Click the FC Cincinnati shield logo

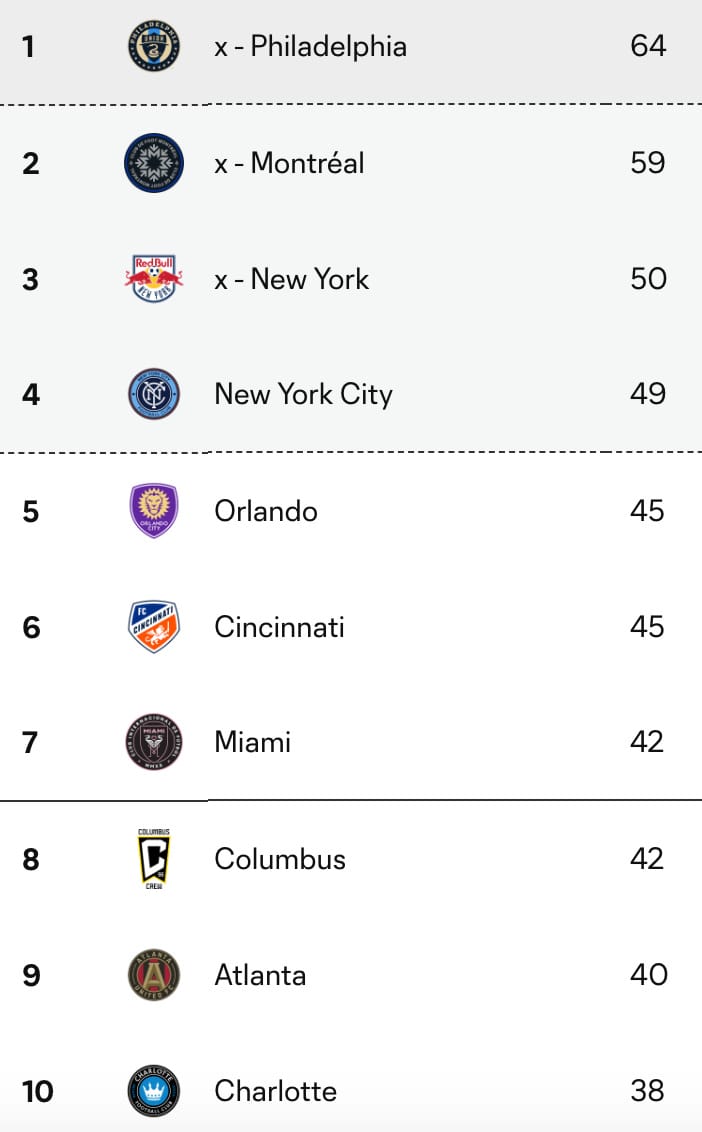[154, 627]
